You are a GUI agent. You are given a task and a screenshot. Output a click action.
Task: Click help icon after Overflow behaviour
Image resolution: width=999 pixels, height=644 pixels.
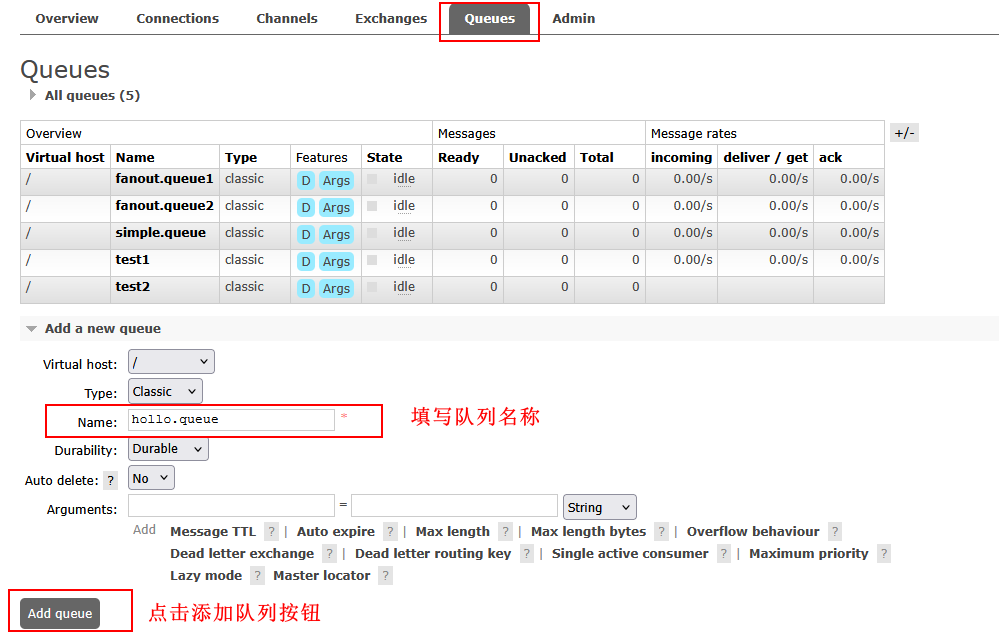pyautogui.click(x=834, y=532)
